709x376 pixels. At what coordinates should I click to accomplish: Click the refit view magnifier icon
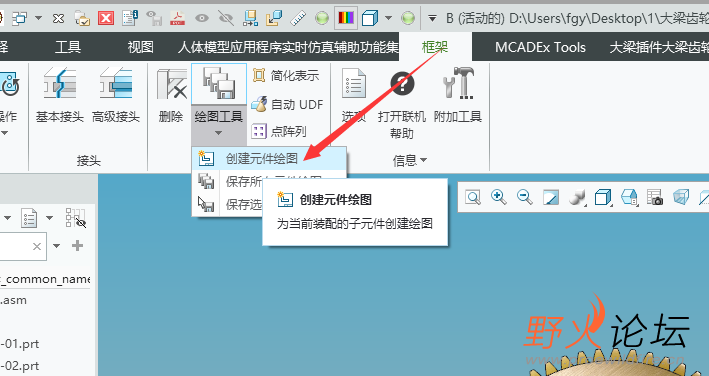tap(473, 197)
